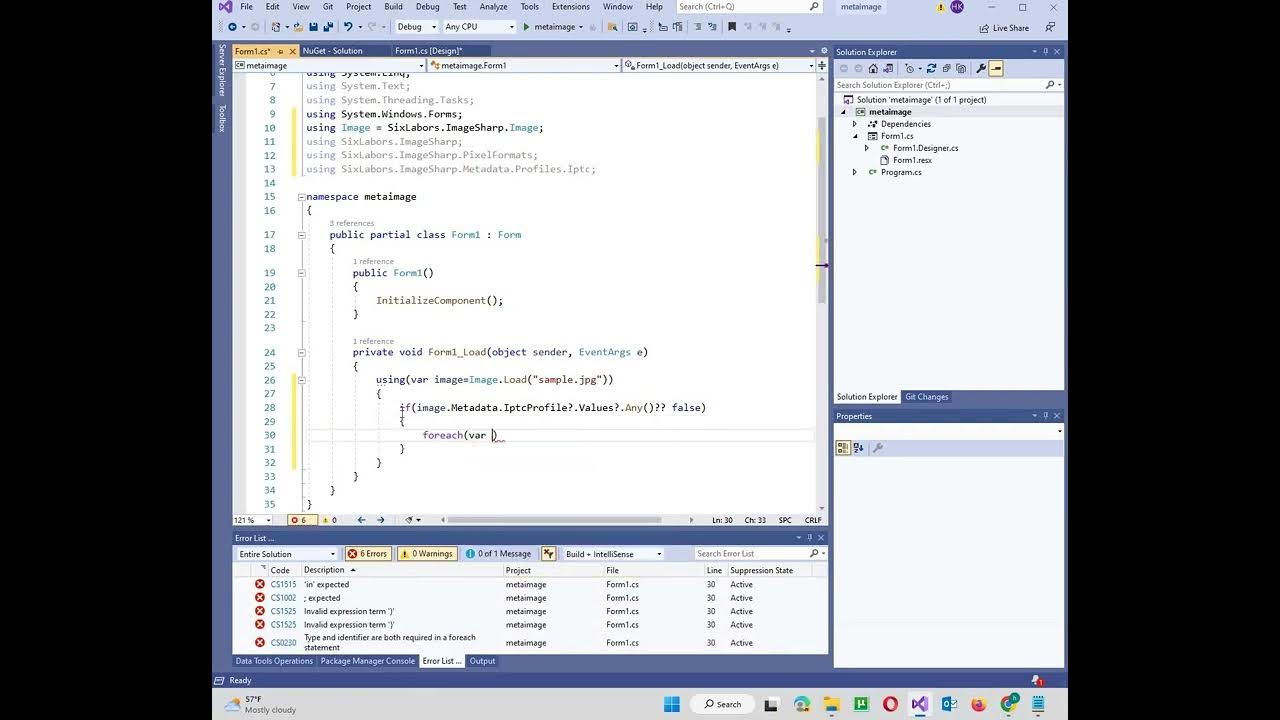Click the Home icon in Solution Explorer
1280x720 pixels.
pos(873,69)
